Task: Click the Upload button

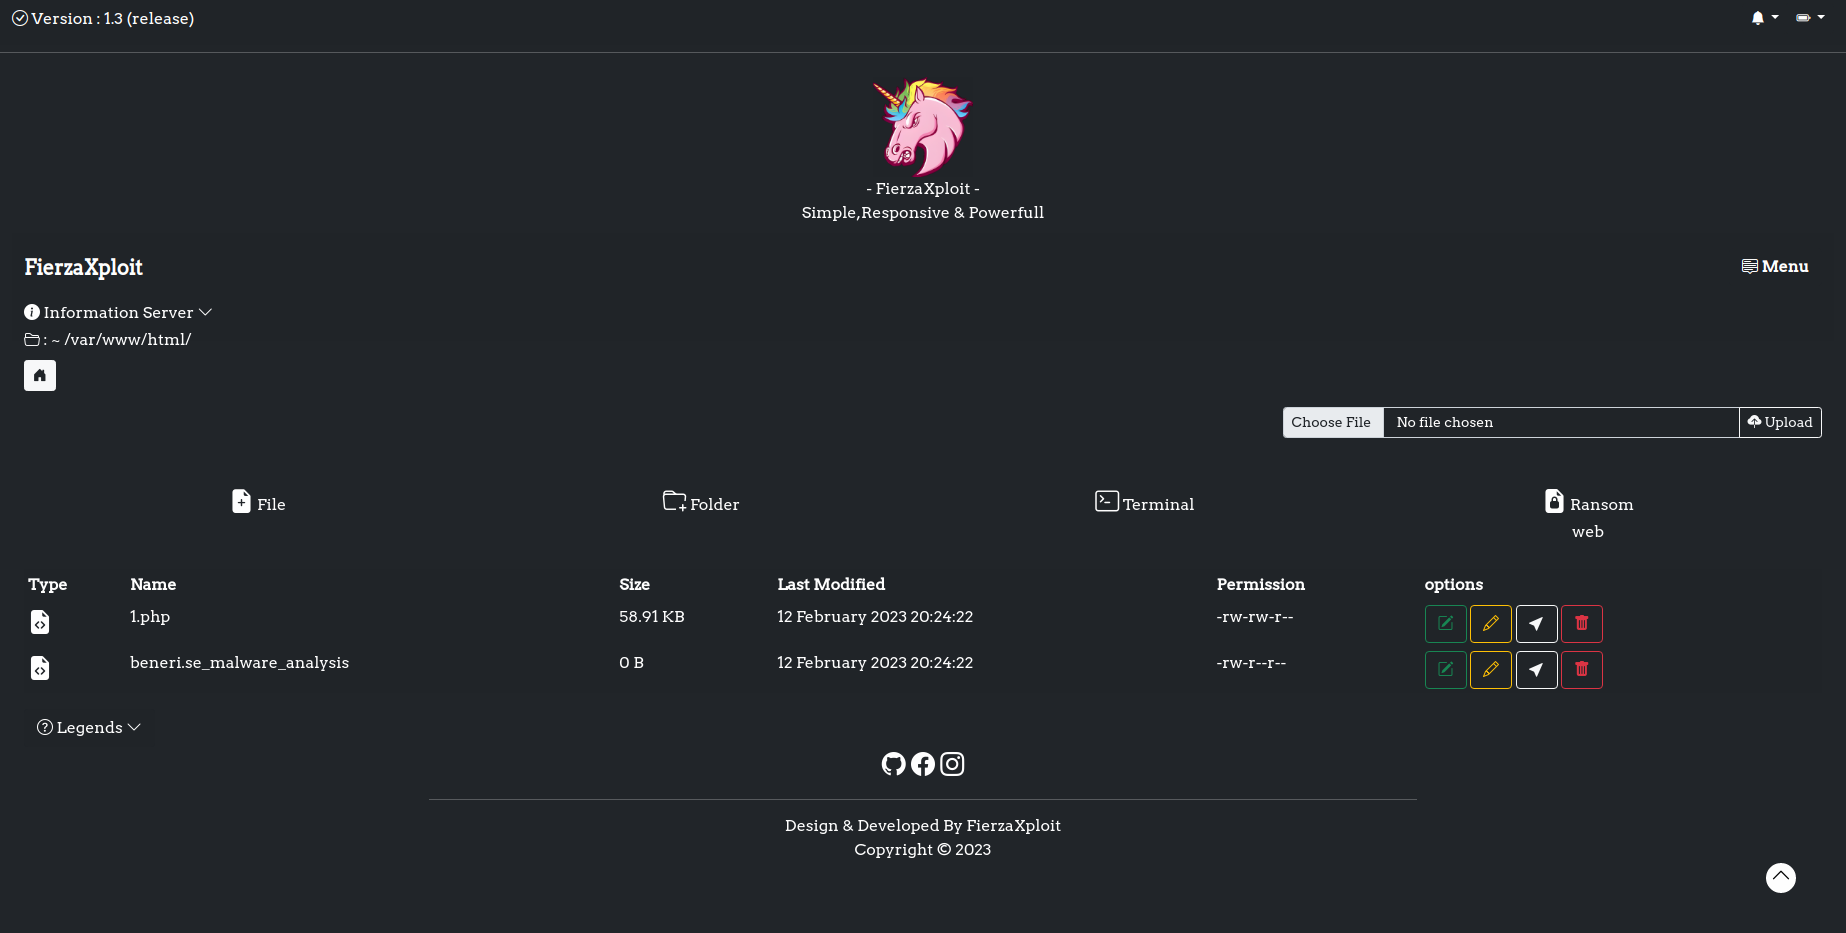Action: click(x=1780, y=422)
